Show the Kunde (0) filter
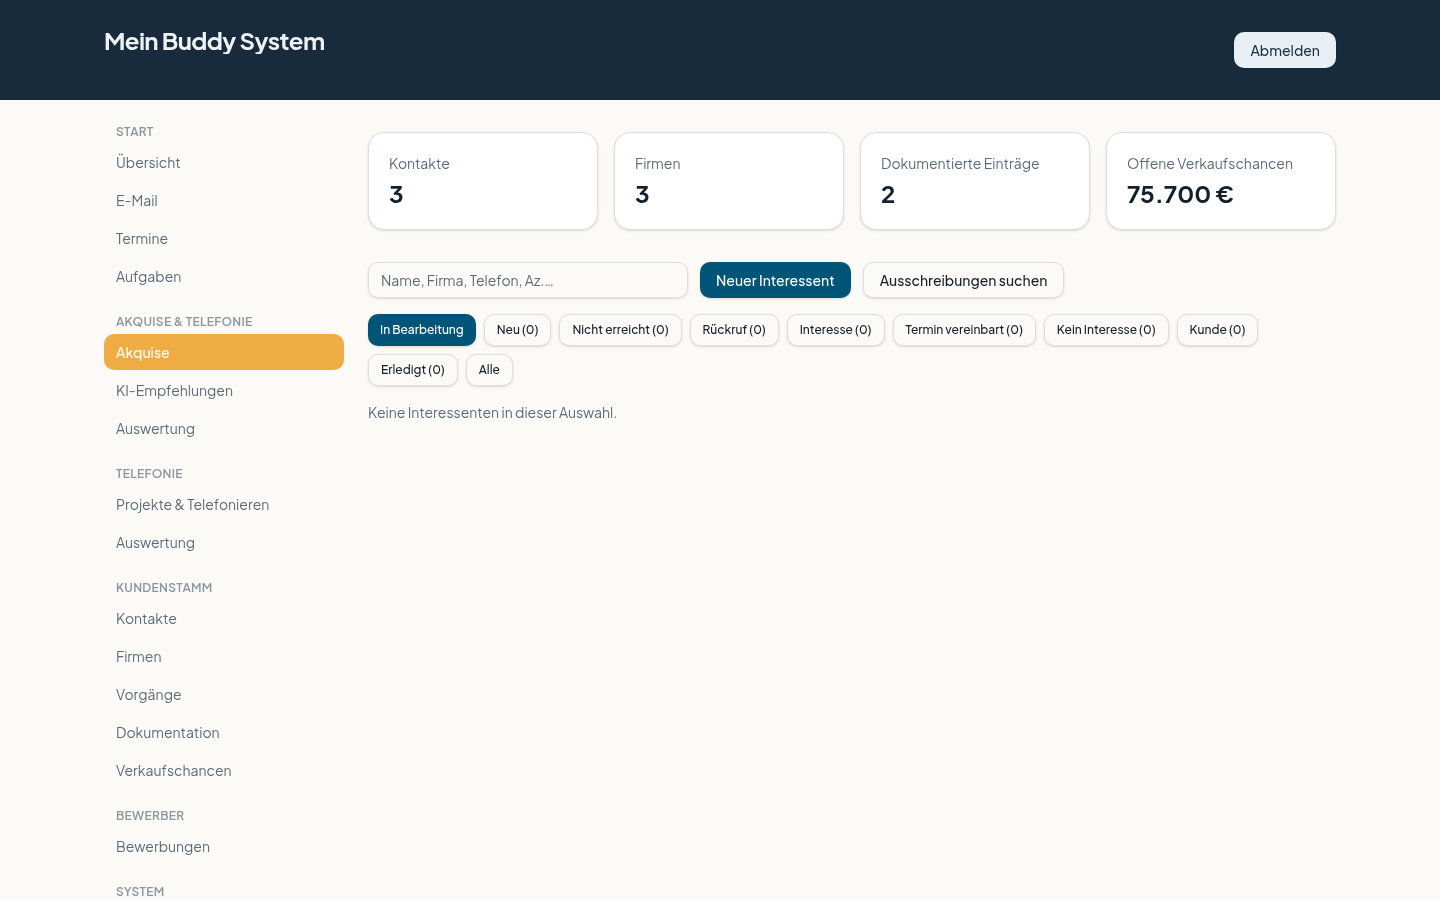 click(1217, 330)
